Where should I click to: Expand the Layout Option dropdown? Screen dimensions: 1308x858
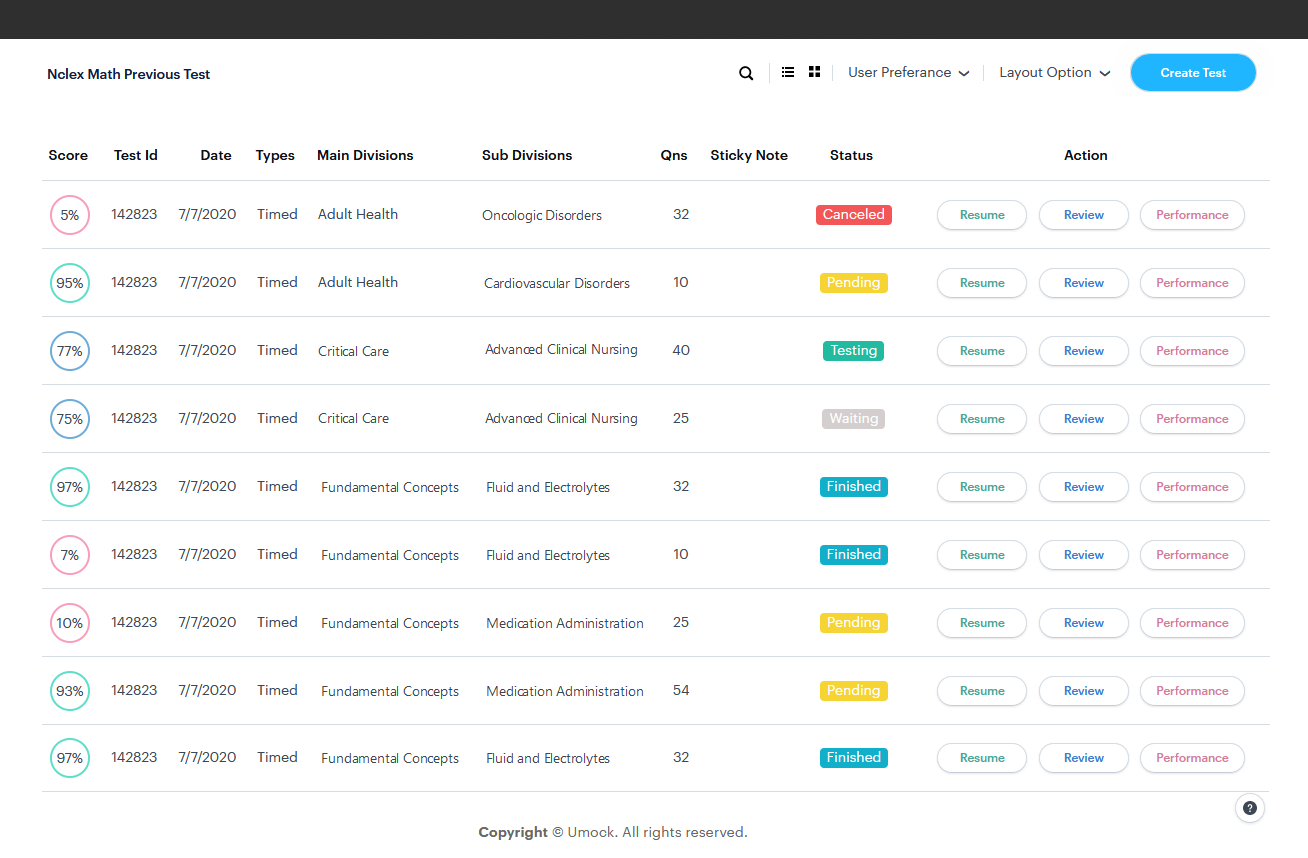click(1055, 73)
